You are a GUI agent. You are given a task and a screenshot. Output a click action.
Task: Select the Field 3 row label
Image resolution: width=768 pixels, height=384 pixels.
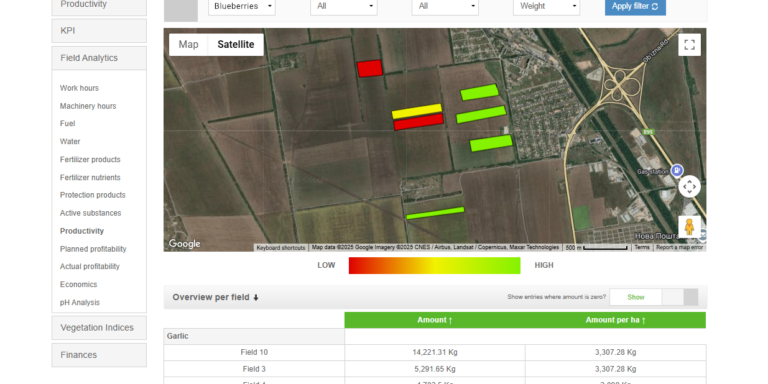tap(254, 369)
